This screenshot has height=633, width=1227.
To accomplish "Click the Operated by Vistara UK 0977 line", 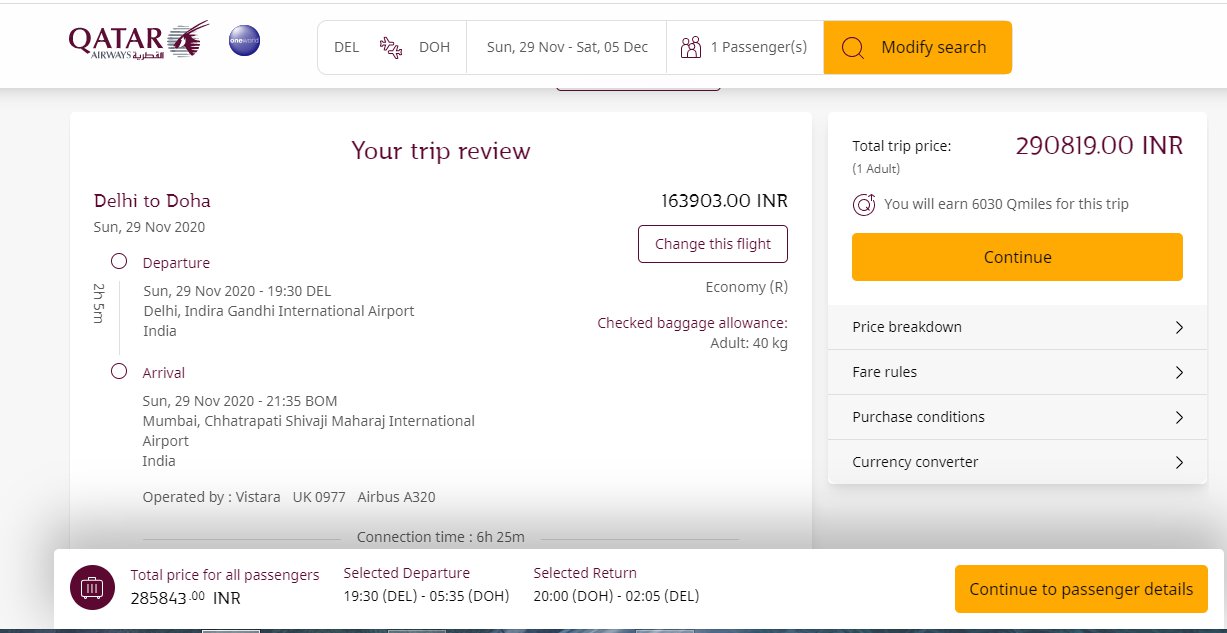I will tap(289, 497).
